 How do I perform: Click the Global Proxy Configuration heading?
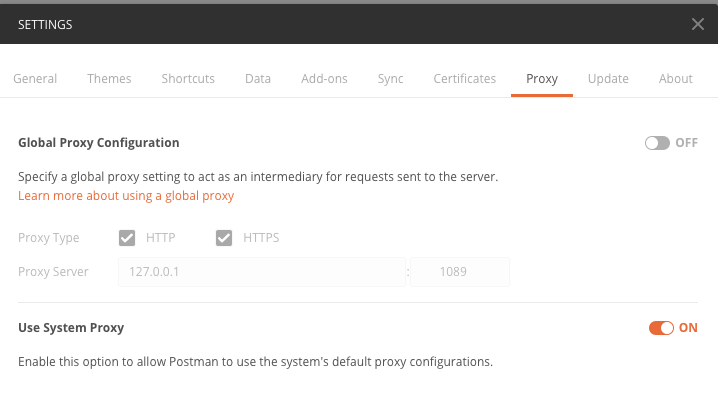(98, 143)
